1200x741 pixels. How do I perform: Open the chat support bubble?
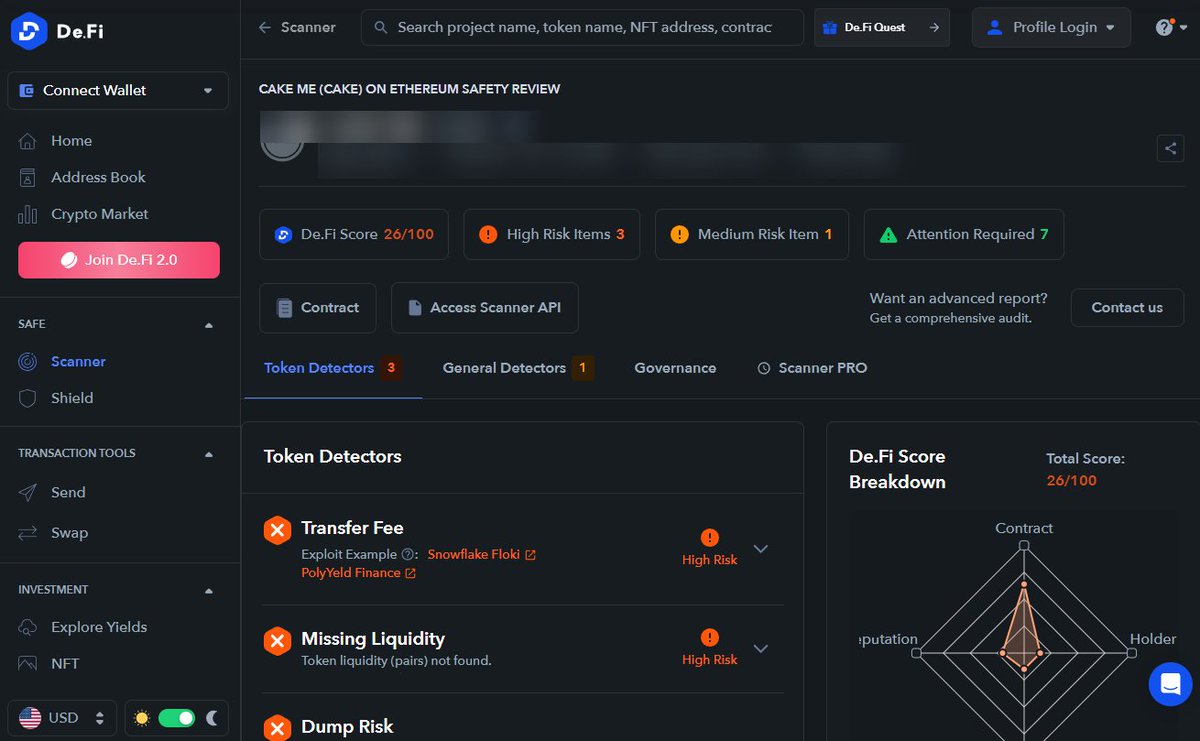click(1170, 685)
